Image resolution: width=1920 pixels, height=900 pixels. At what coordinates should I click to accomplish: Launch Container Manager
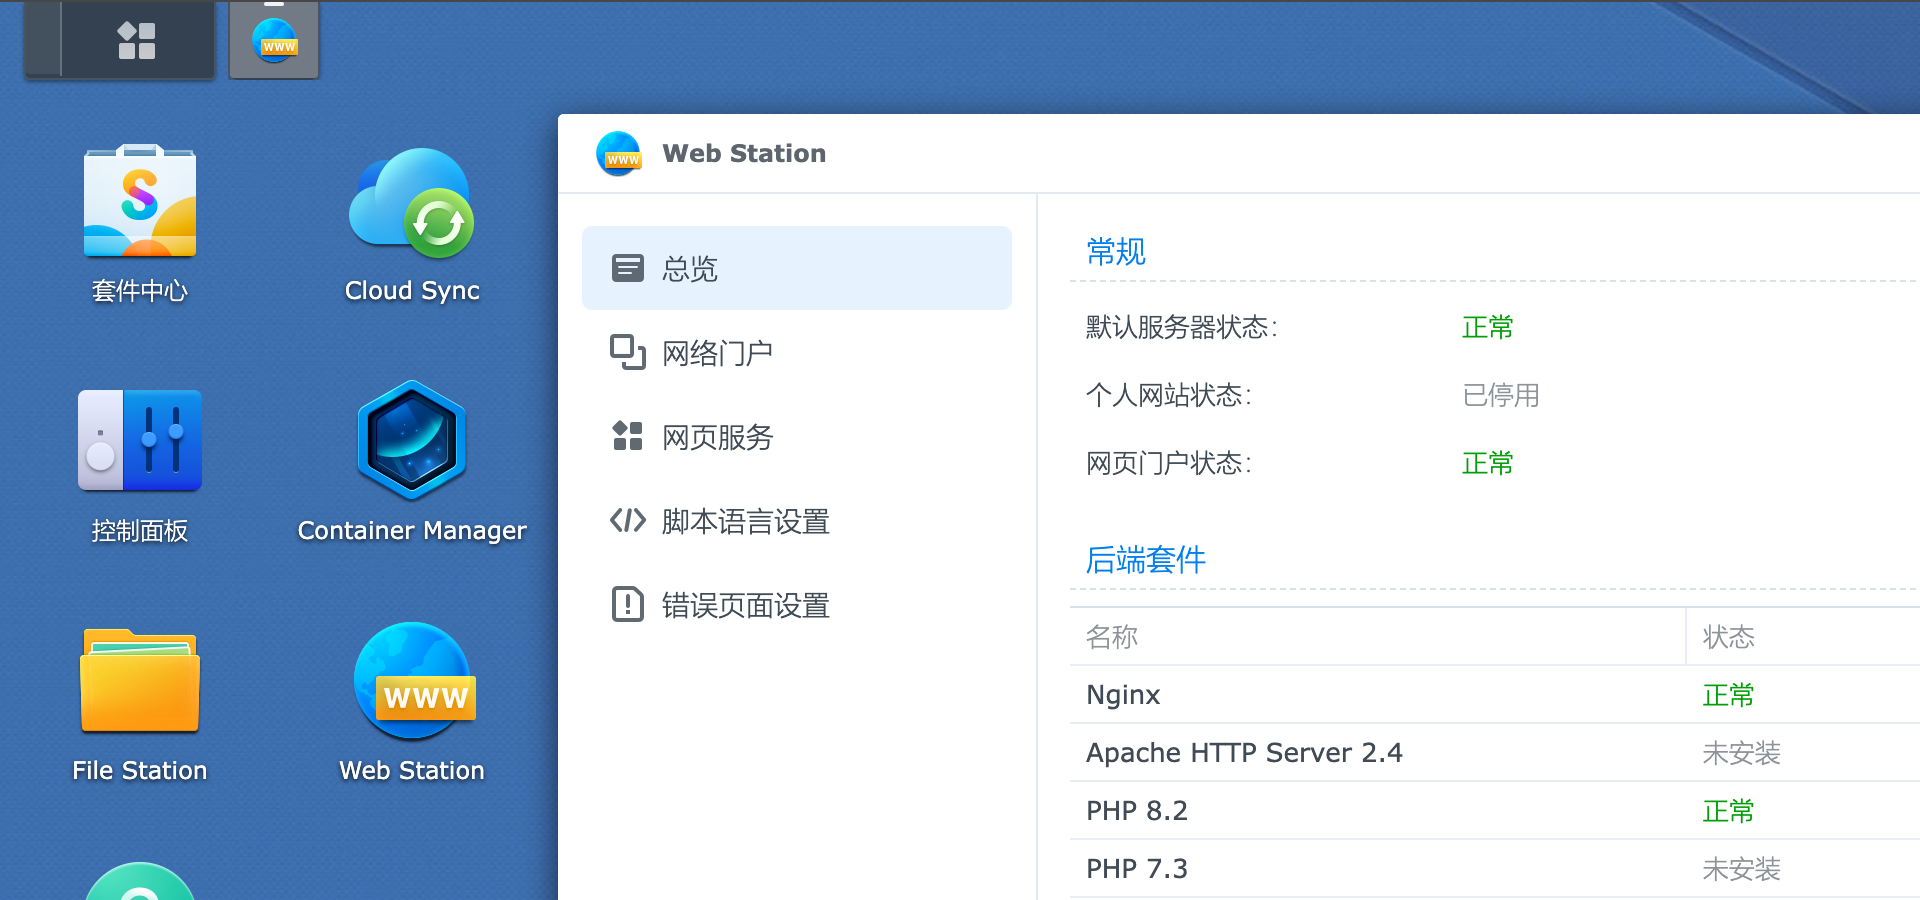(x=411, y=460)
